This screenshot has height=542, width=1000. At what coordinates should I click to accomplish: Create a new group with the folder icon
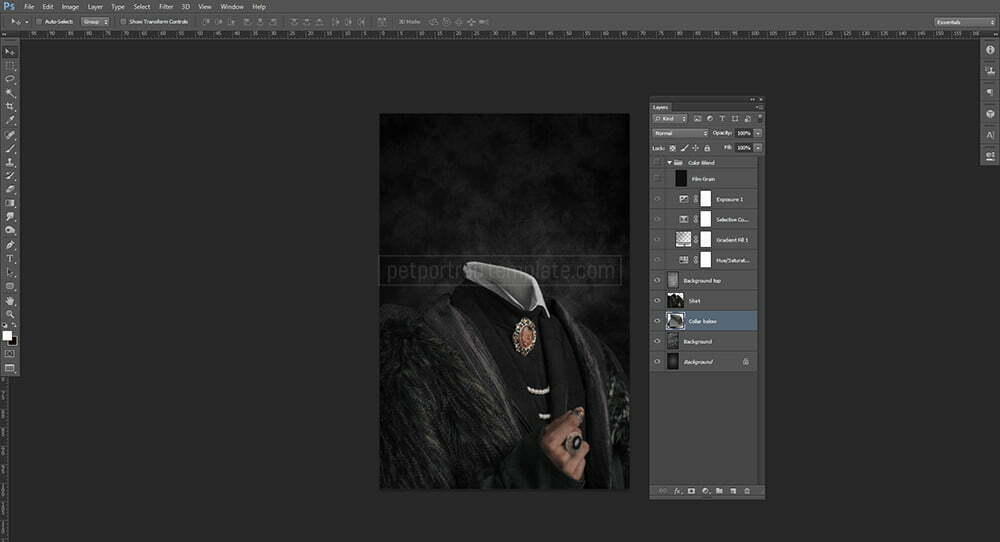[718, 491]
